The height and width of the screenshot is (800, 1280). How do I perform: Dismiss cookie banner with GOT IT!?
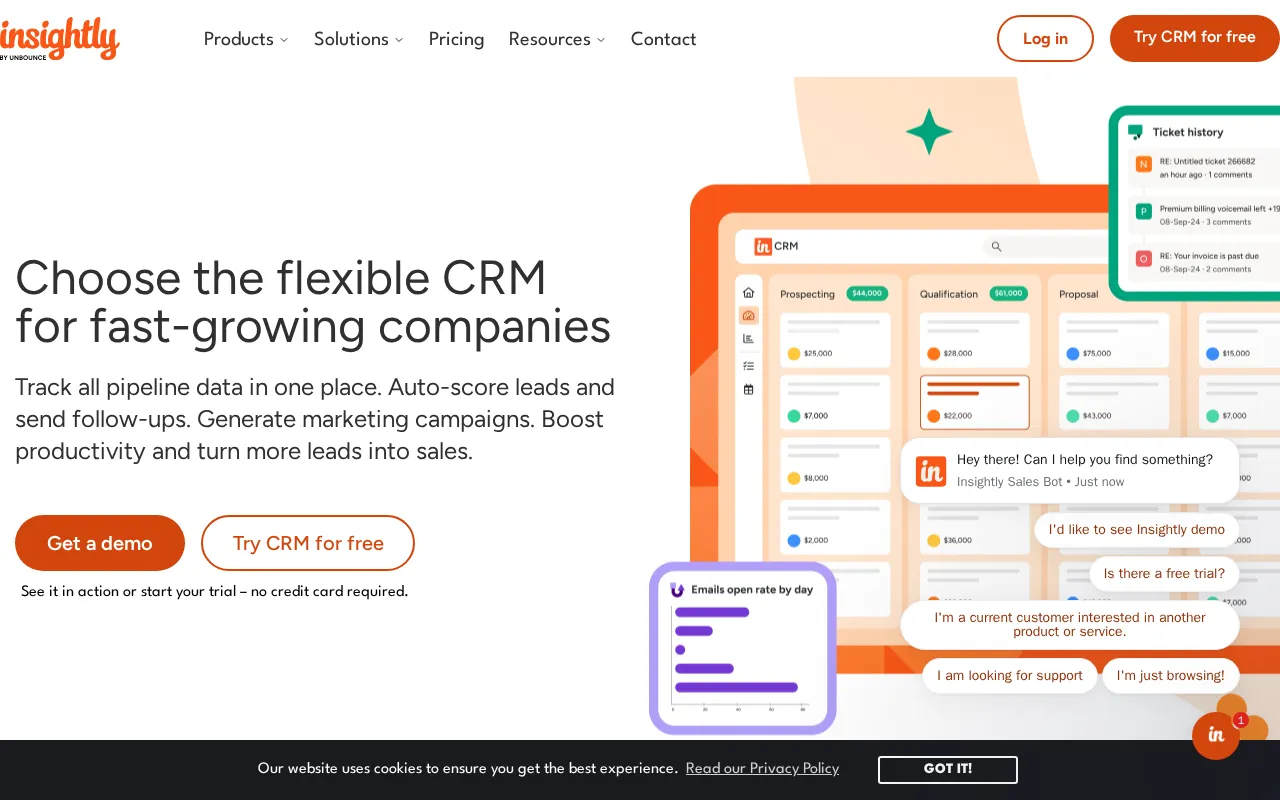[x=947, y=769]
